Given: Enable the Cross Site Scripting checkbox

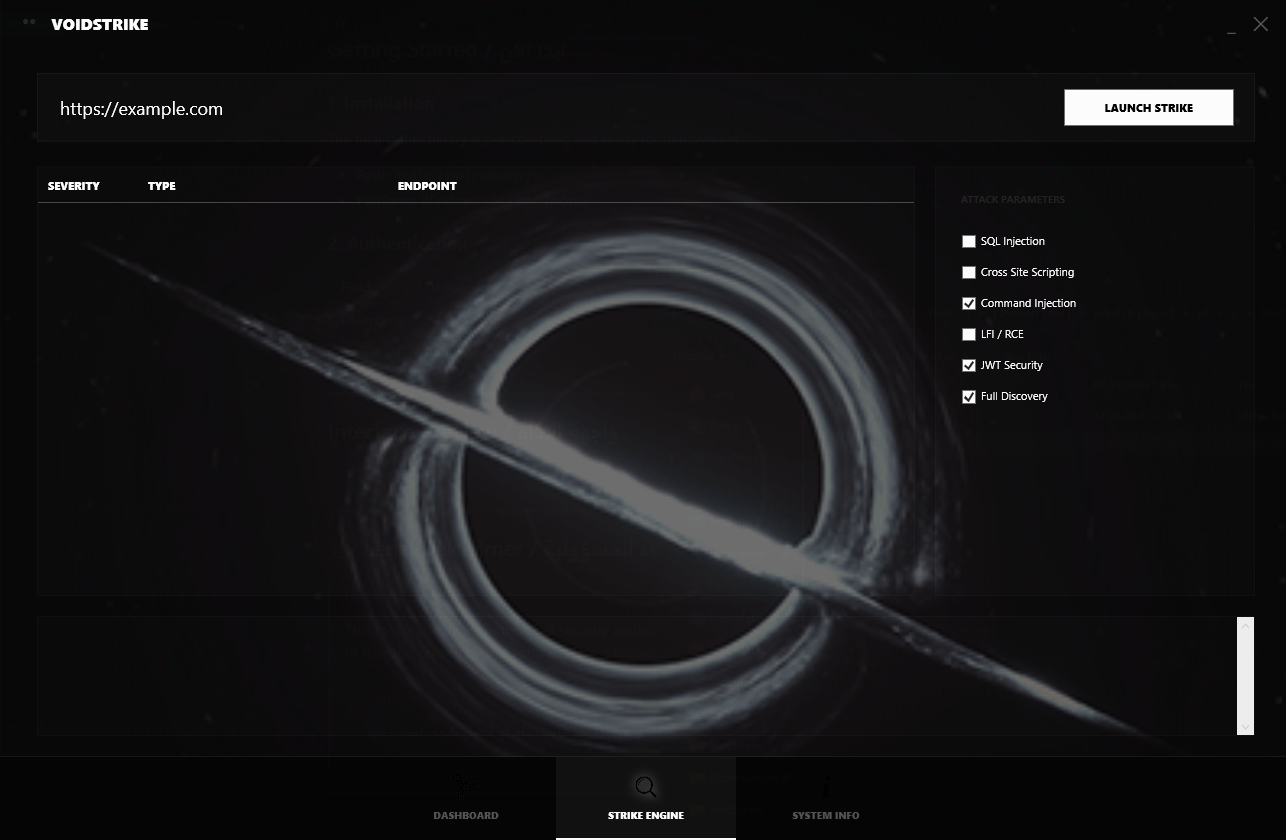Looking at the screenshot, I should 968,272.
